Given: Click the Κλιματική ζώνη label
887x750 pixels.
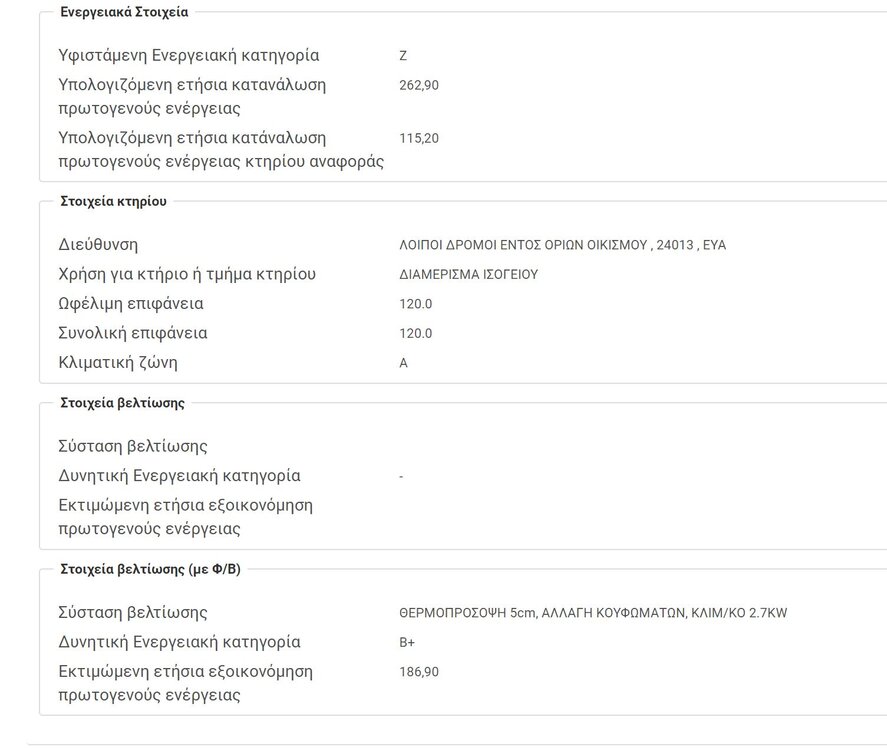Looking at the screenshot, I should tap(118, 362).
